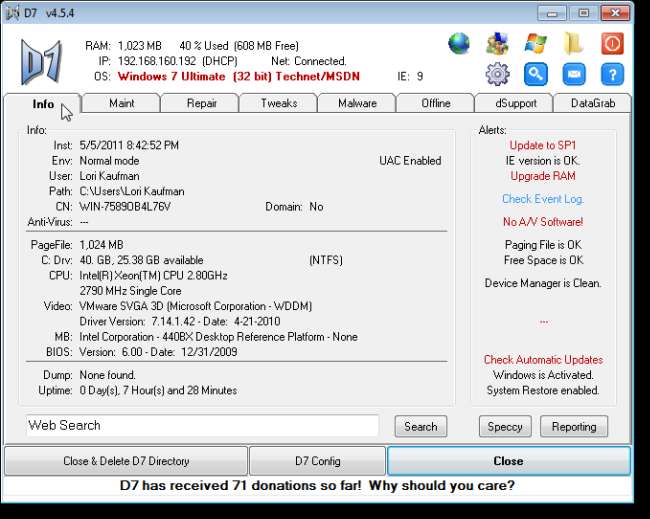Screen dimensions: 650x519
Task: Click the Upgrade RAM alert
Action: click(543, 176)
